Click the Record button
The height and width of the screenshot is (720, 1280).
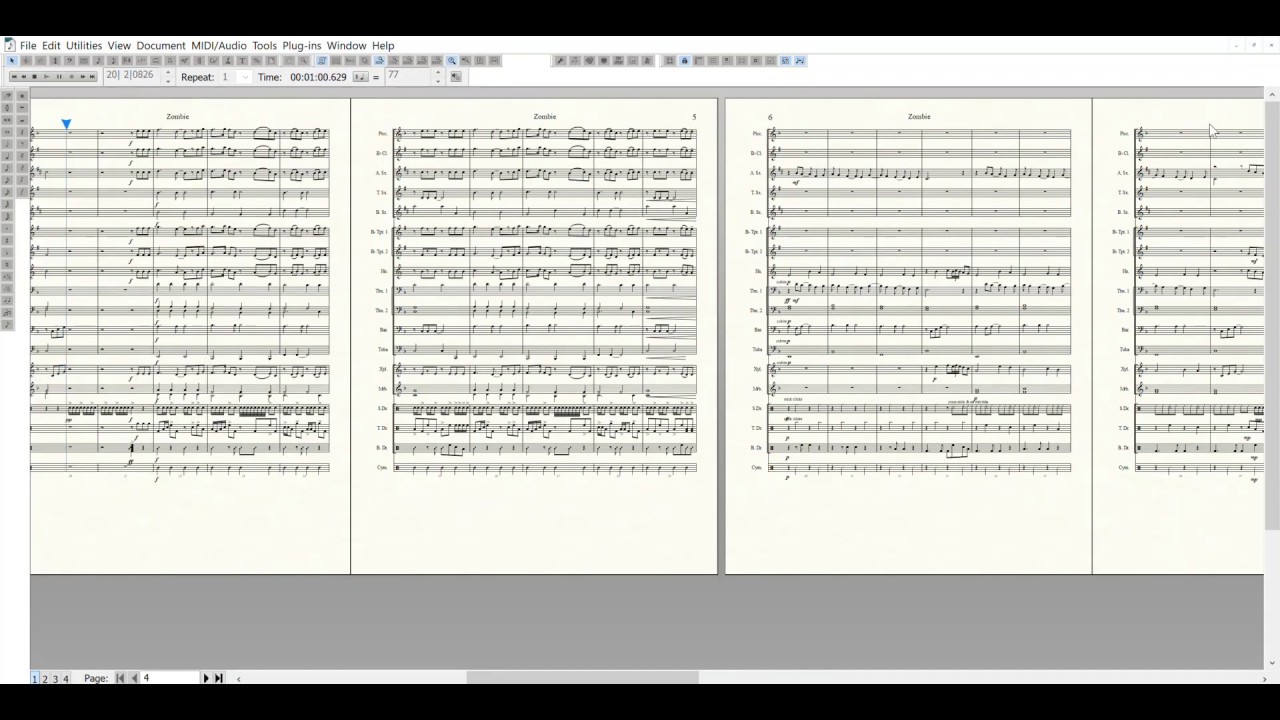tap(71, 76)
